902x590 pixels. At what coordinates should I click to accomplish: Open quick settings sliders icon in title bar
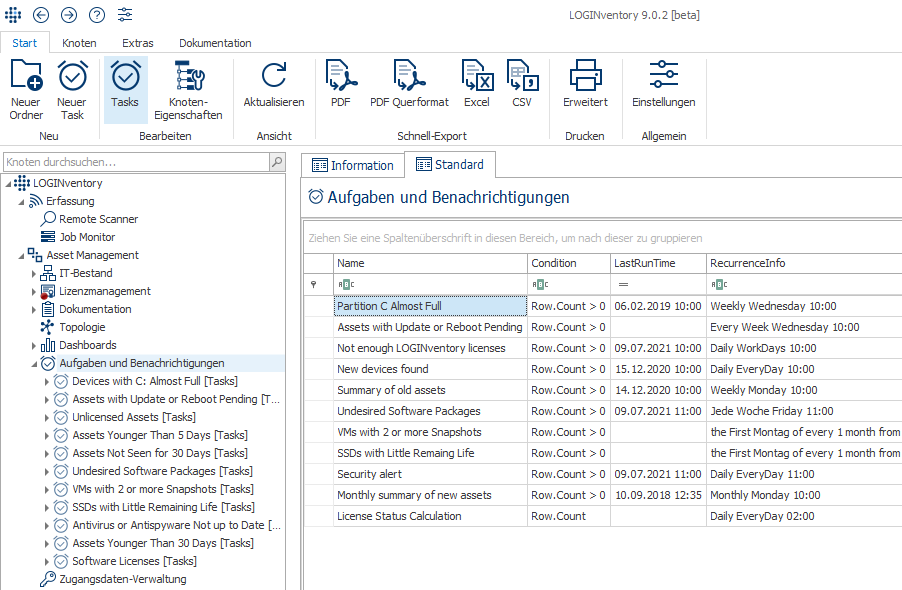125,15
